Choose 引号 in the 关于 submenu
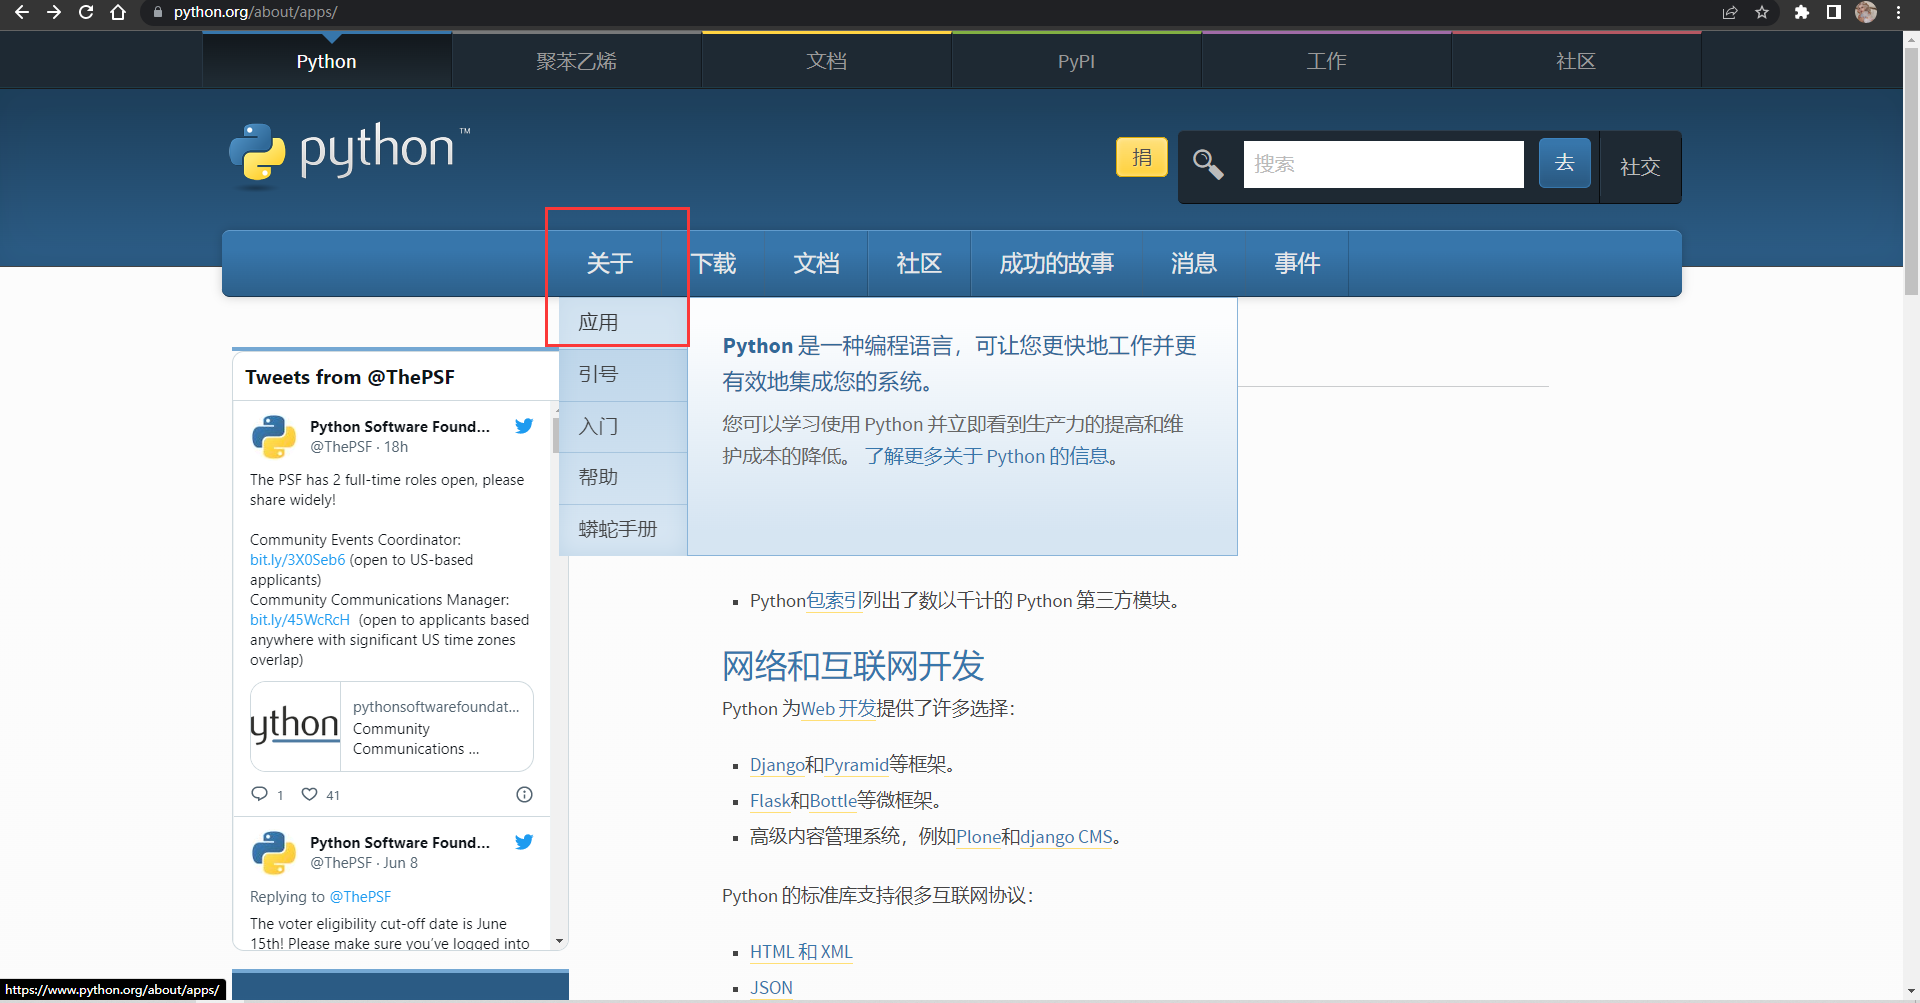 (x=623, y=374)
